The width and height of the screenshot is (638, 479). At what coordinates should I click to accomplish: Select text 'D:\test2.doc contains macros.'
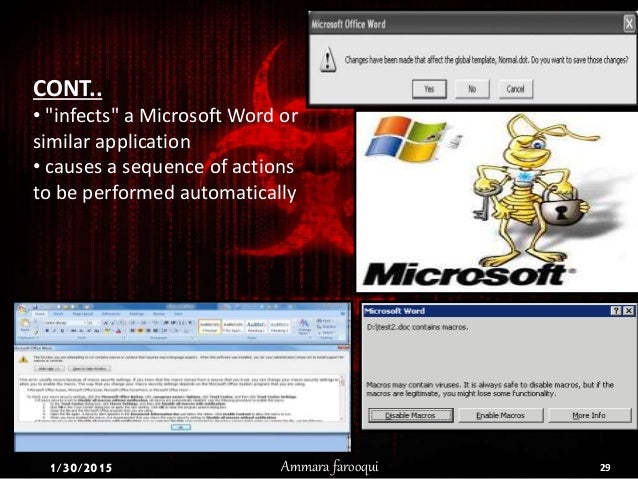417,327
